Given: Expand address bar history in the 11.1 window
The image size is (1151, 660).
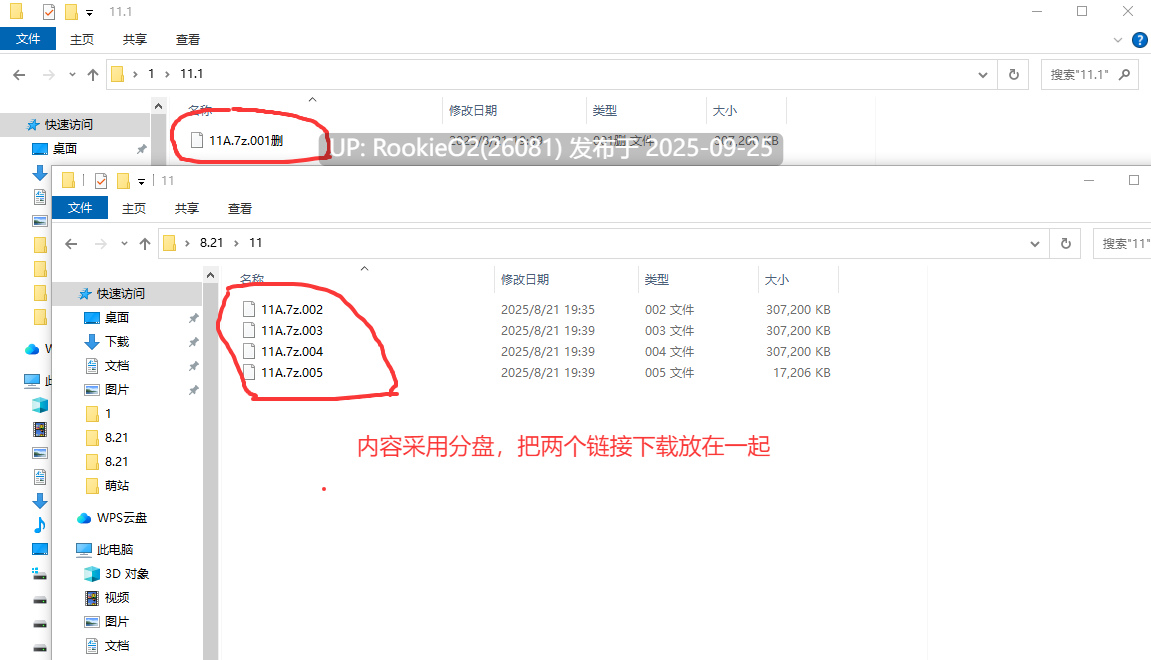Looking at the screenshot, I should coord(983,74).
